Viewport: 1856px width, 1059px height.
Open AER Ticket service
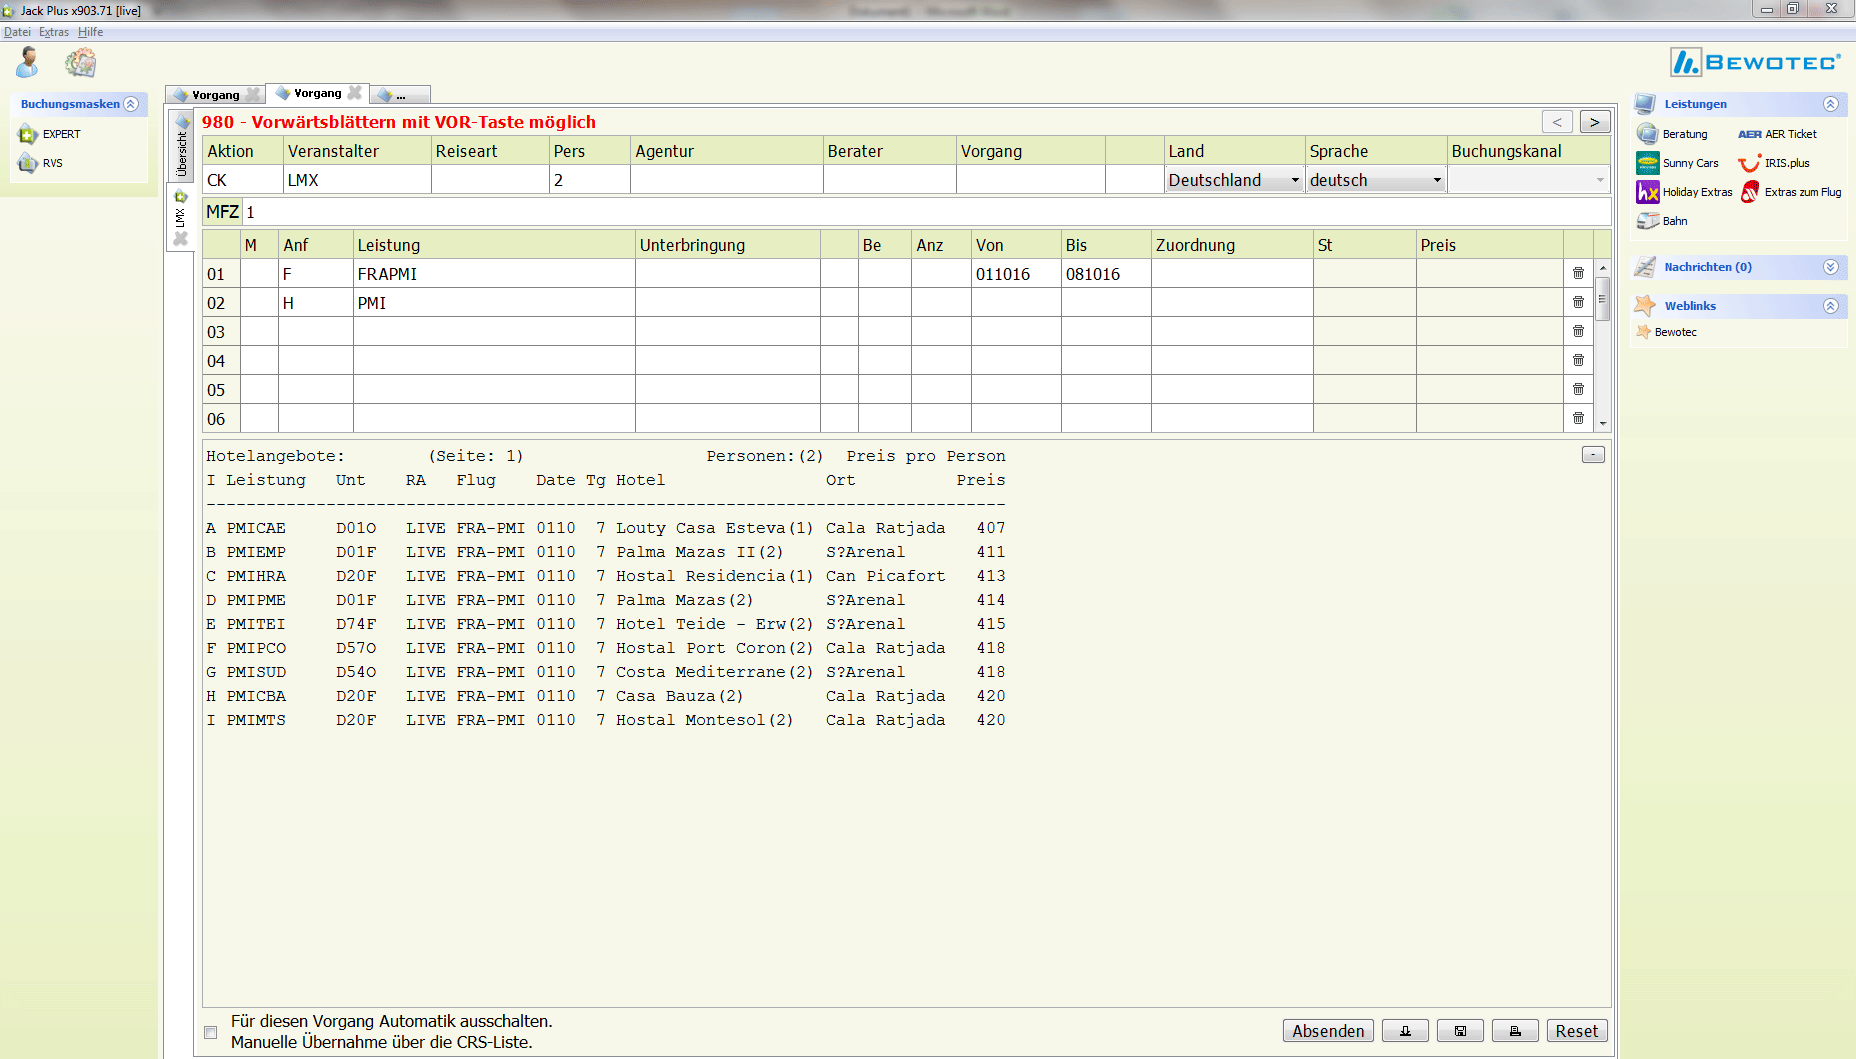(x=1778, y=134)
